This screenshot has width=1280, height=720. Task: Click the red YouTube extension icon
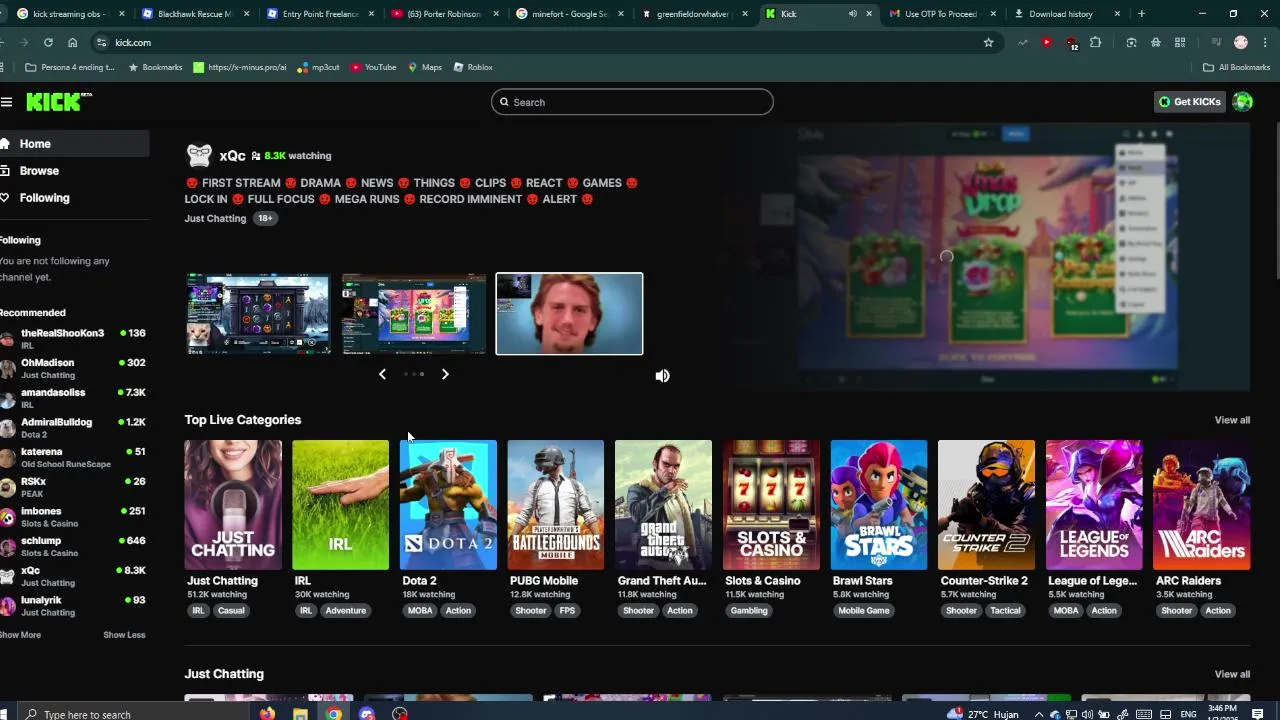coord(1047,42)
